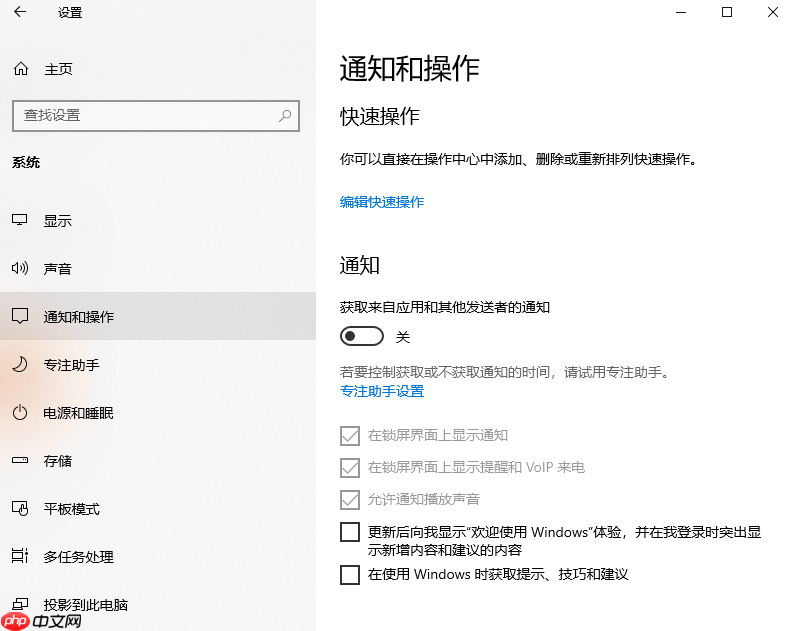This screenshot has width=794, height=631.
Task: Click the 专注助手 moon icon
Action: pyautogui.click(x=20, y=364)
